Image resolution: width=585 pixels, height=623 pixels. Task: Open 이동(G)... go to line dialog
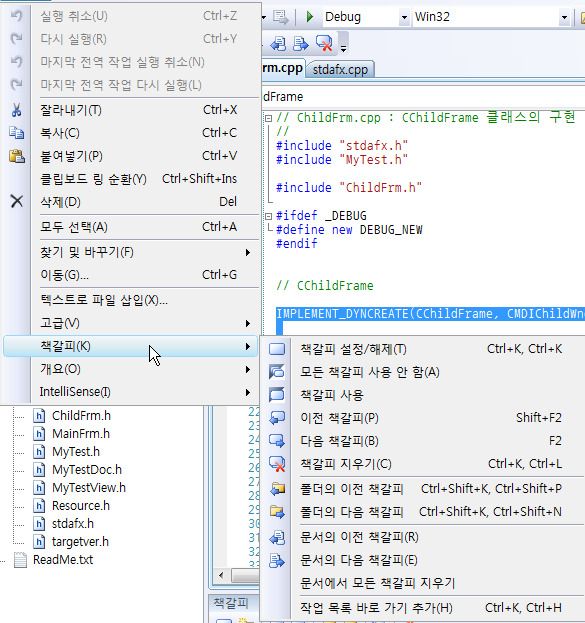click(x=131, y=275)
